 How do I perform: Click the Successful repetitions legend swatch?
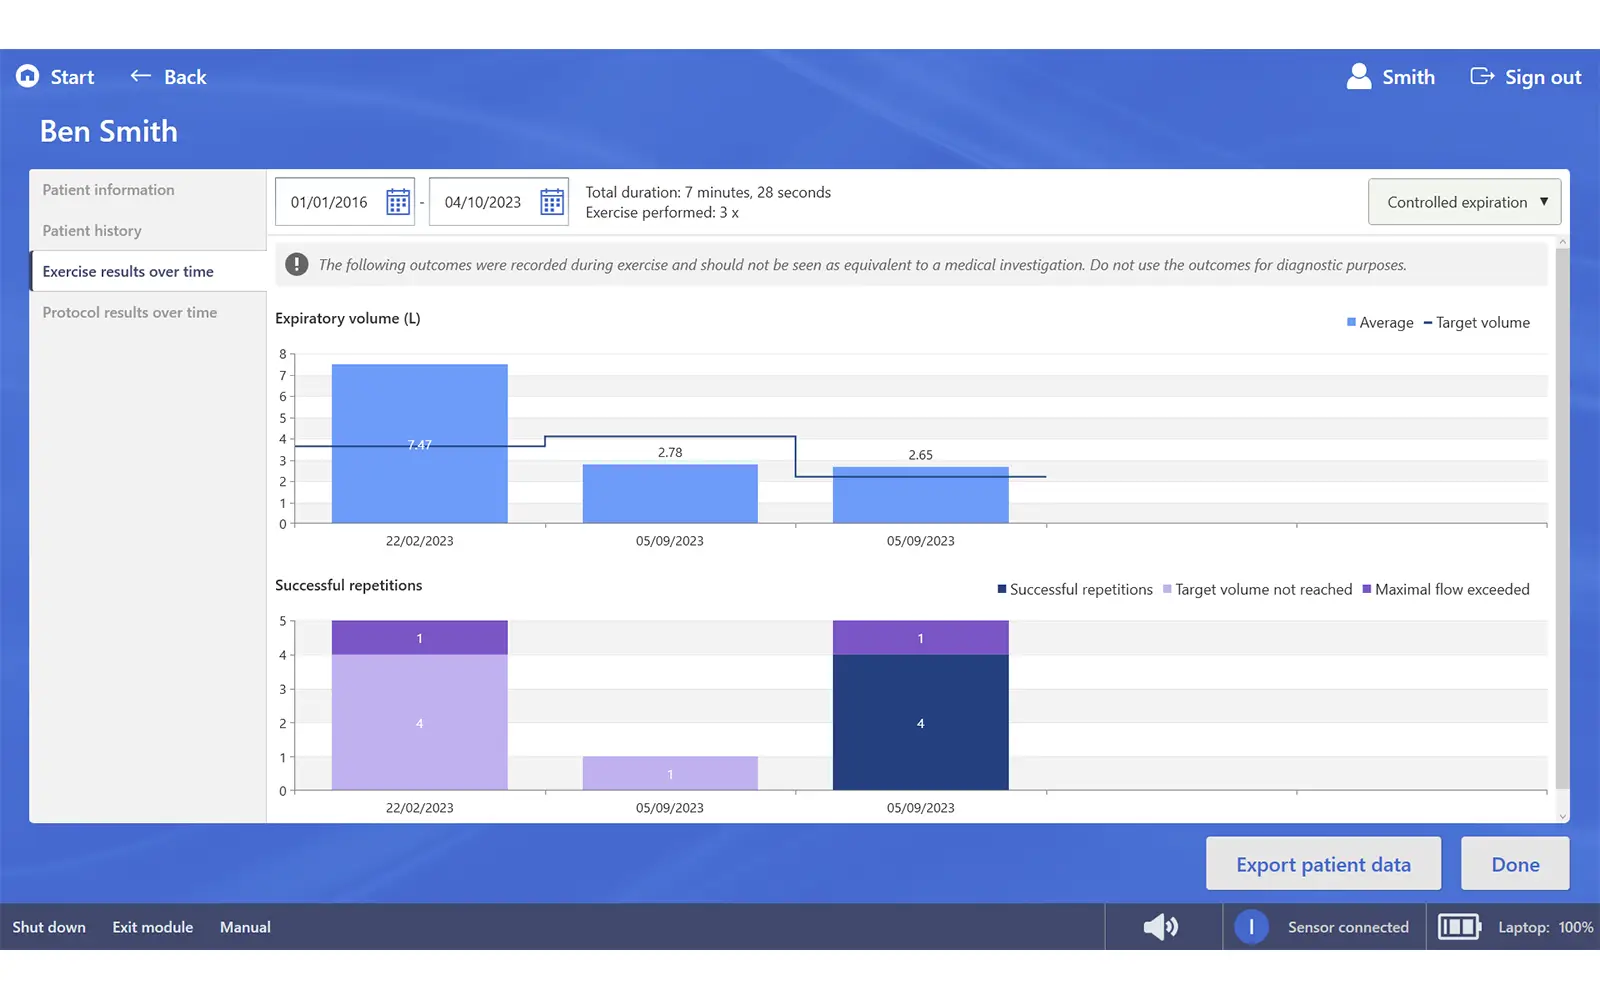(x=1002, y=589)
